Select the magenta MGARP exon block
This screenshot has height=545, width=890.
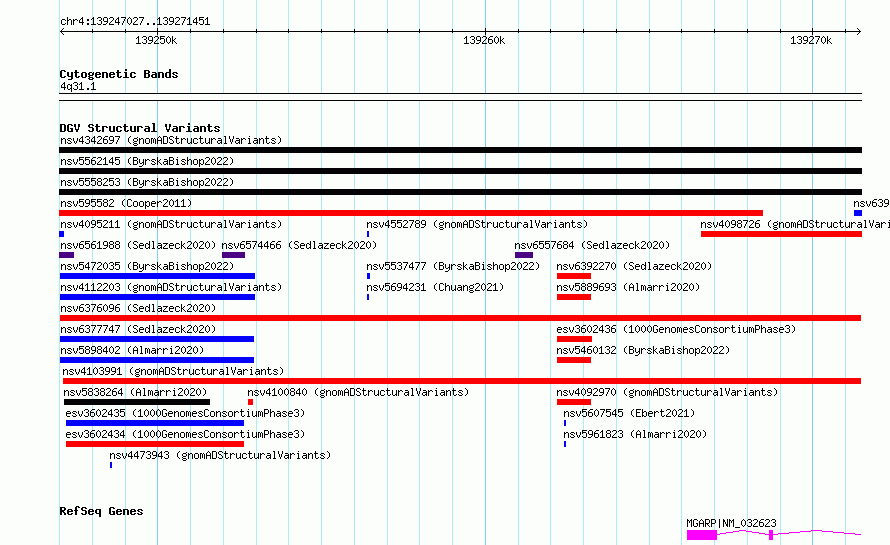(702, 535)
